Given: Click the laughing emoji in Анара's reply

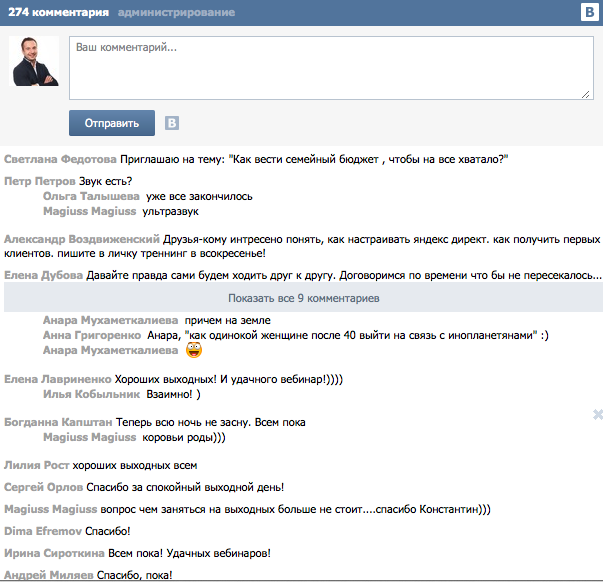Looking at the screenshot, I should [x=194, y=350].
